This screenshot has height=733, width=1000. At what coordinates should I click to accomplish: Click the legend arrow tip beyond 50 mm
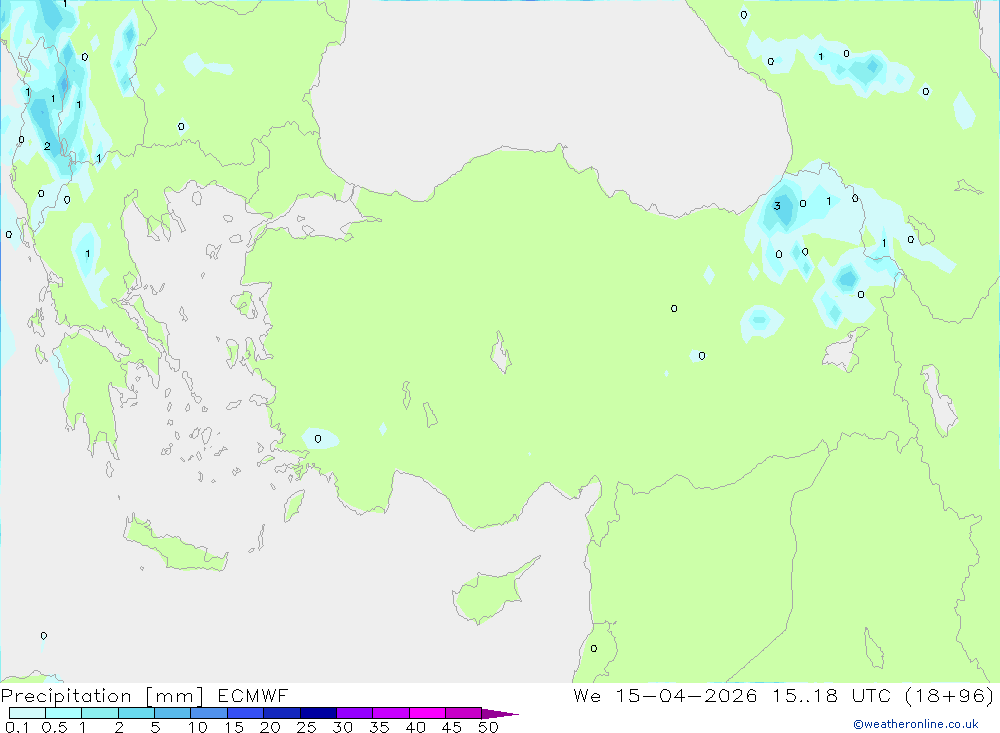(x=500, y=714)
